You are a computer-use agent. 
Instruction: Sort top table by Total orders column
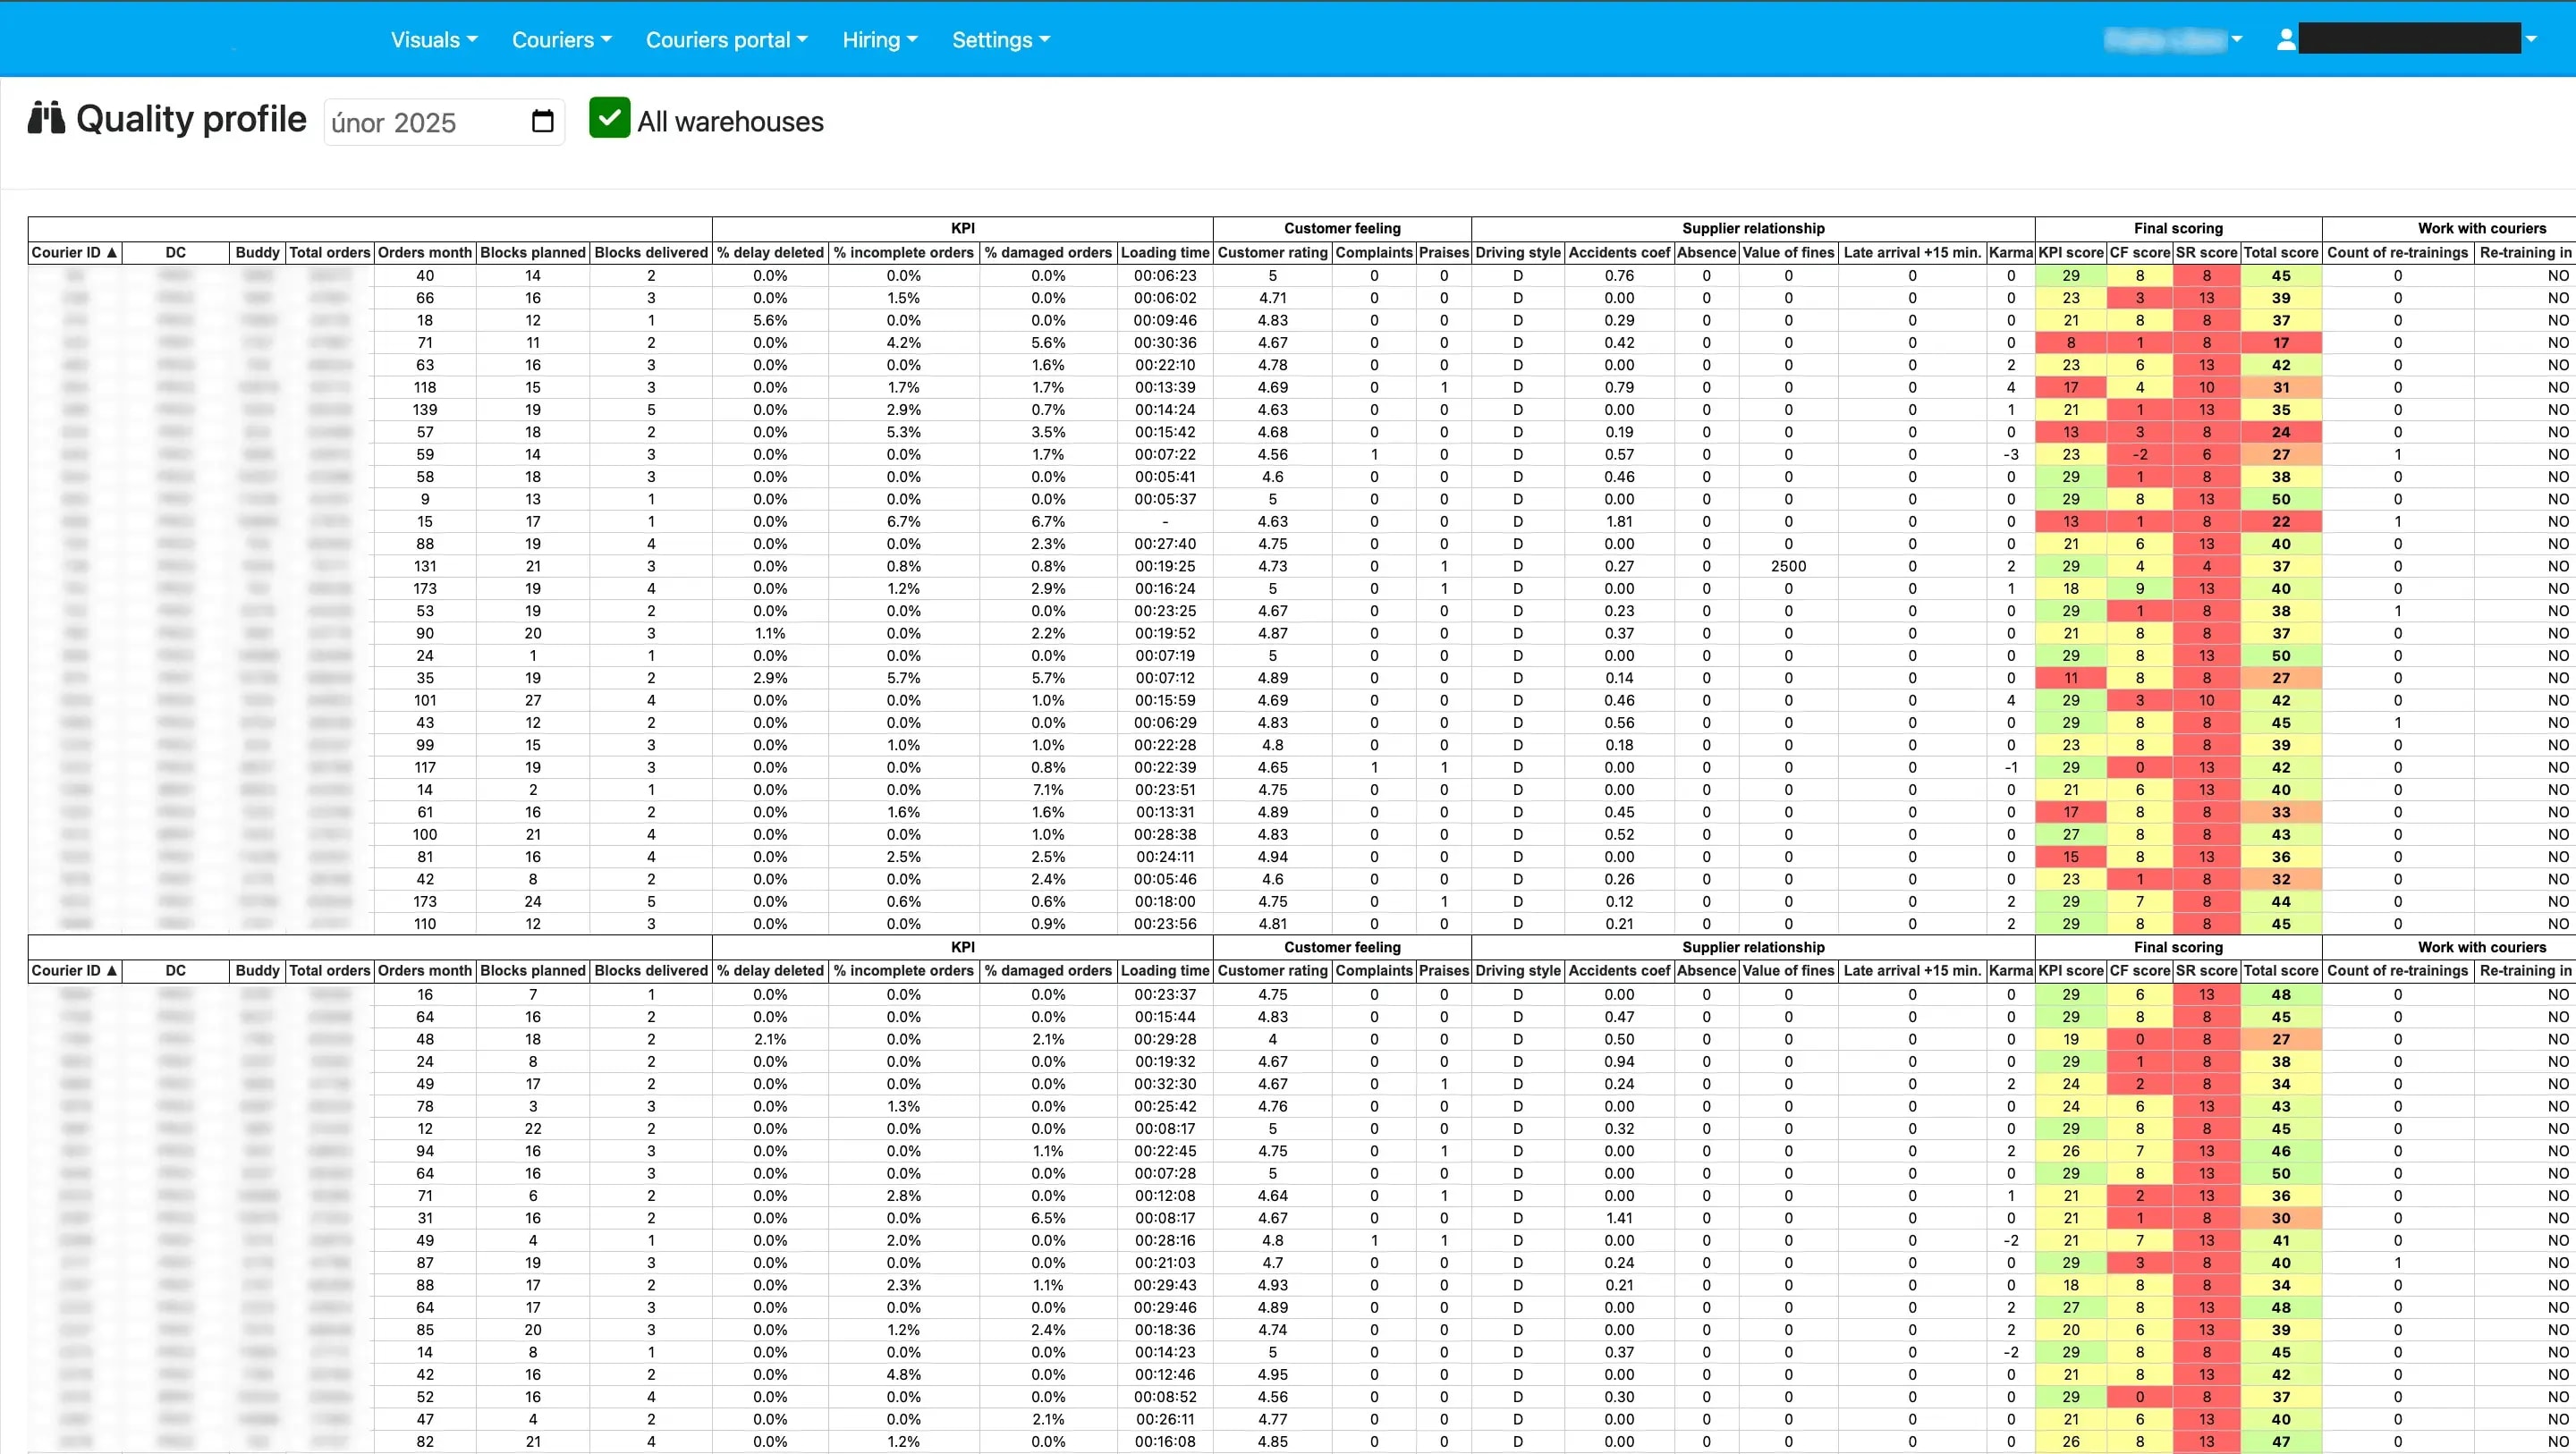pos(329,253)
